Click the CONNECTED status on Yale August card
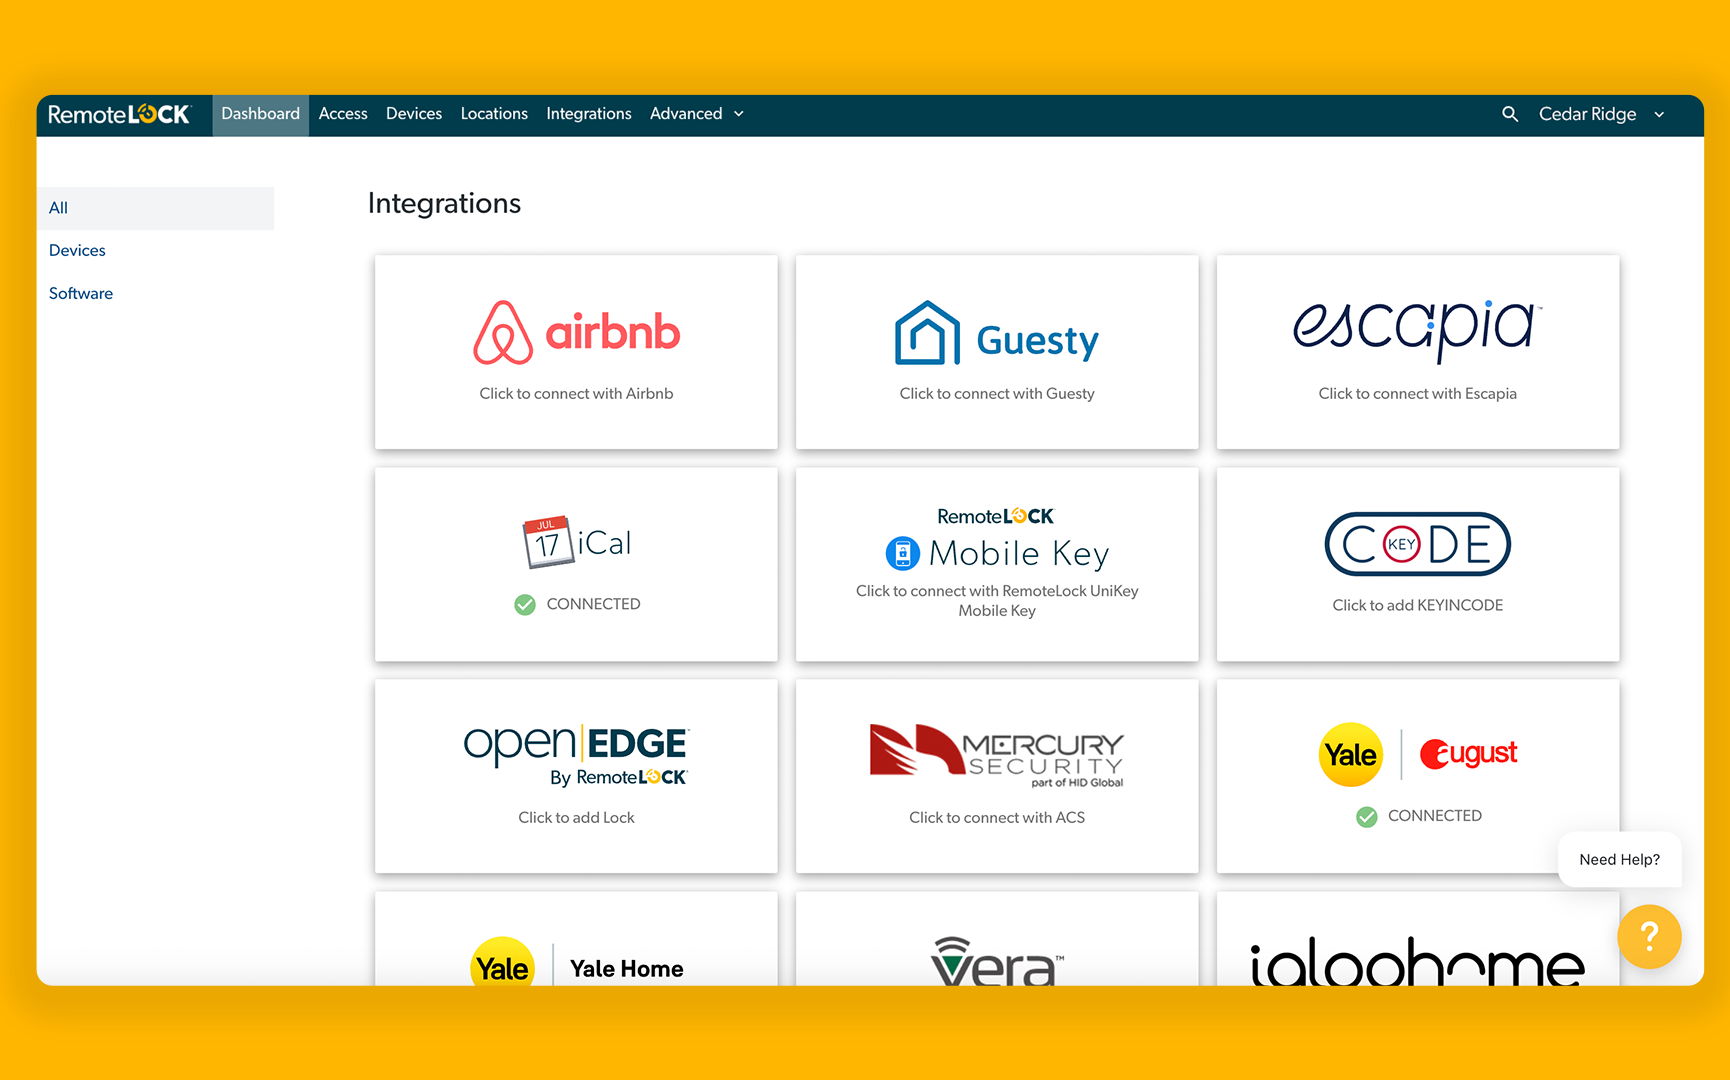This screenshot has height=1080, width=1730. tap(1435, 816)
